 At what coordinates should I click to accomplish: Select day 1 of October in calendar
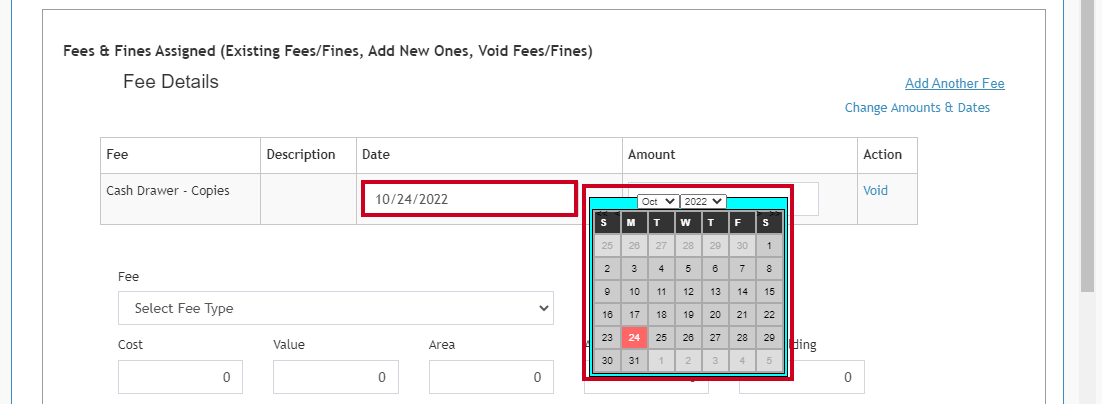tap(769, 246)
